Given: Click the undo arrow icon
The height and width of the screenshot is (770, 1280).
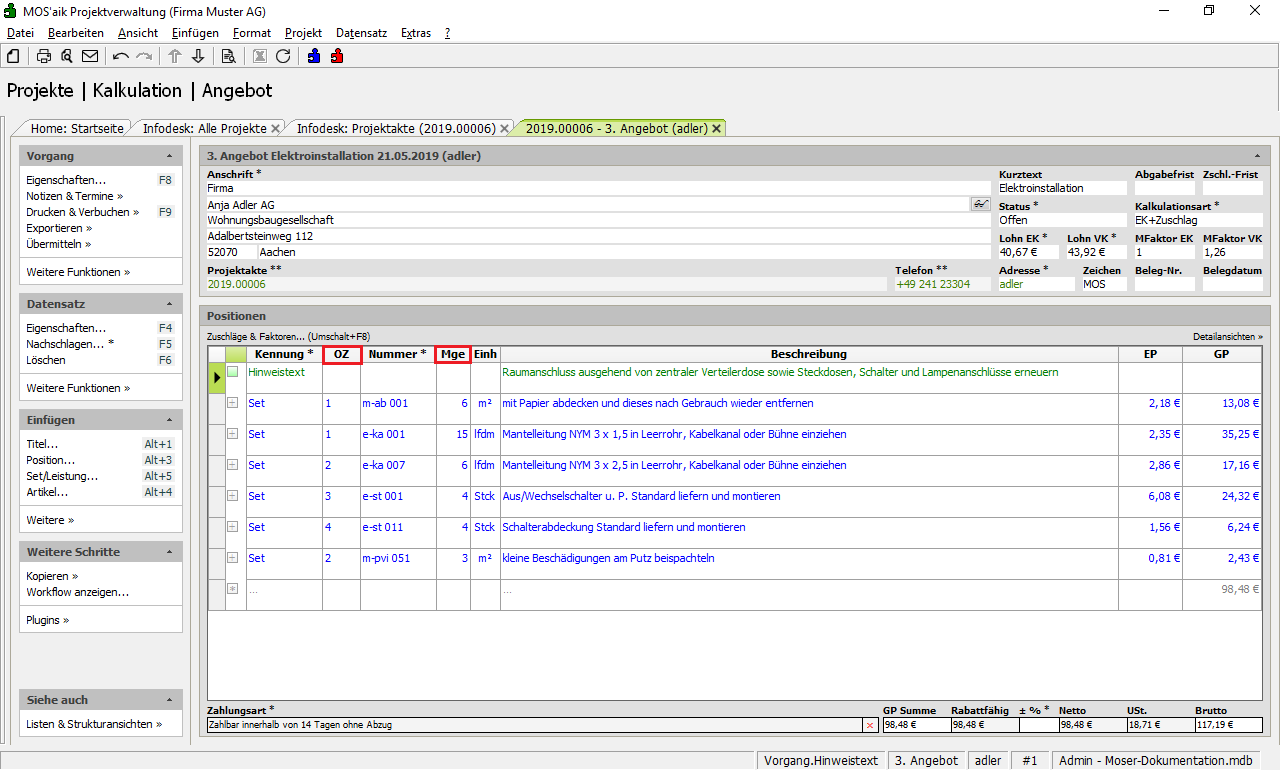Looking at the screenshot, I should coord(121,56).
